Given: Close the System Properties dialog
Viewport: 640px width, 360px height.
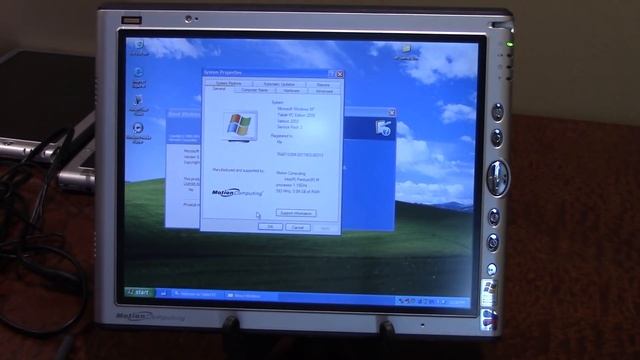Looking at the screenshot, I should (x=340, y=74).
